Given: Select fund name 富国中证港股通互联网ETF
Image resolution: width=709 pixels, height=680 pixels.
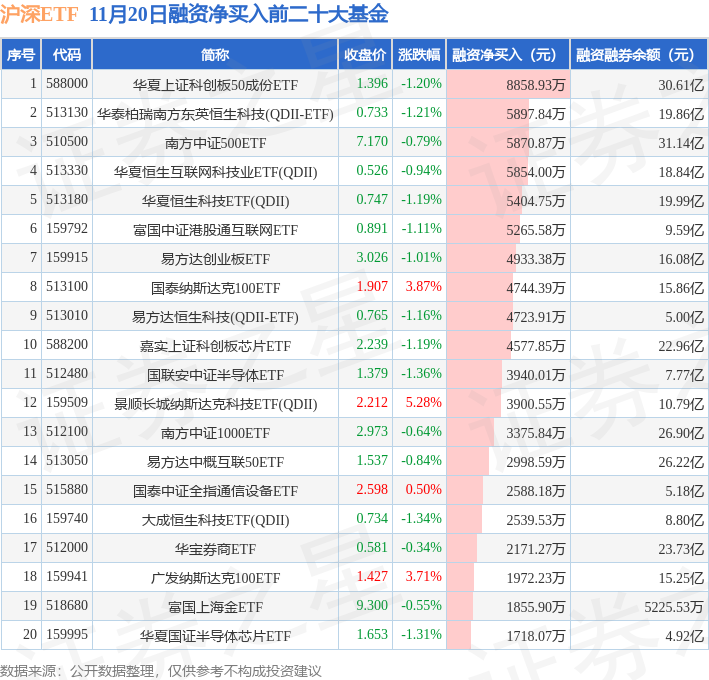Looking at the screenshot, I should [215, 230].
